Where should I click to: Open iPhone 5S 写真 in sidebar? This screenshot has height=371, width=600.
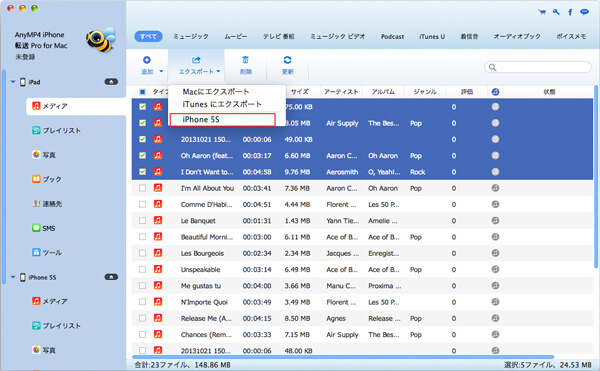(x=44, y=350)
